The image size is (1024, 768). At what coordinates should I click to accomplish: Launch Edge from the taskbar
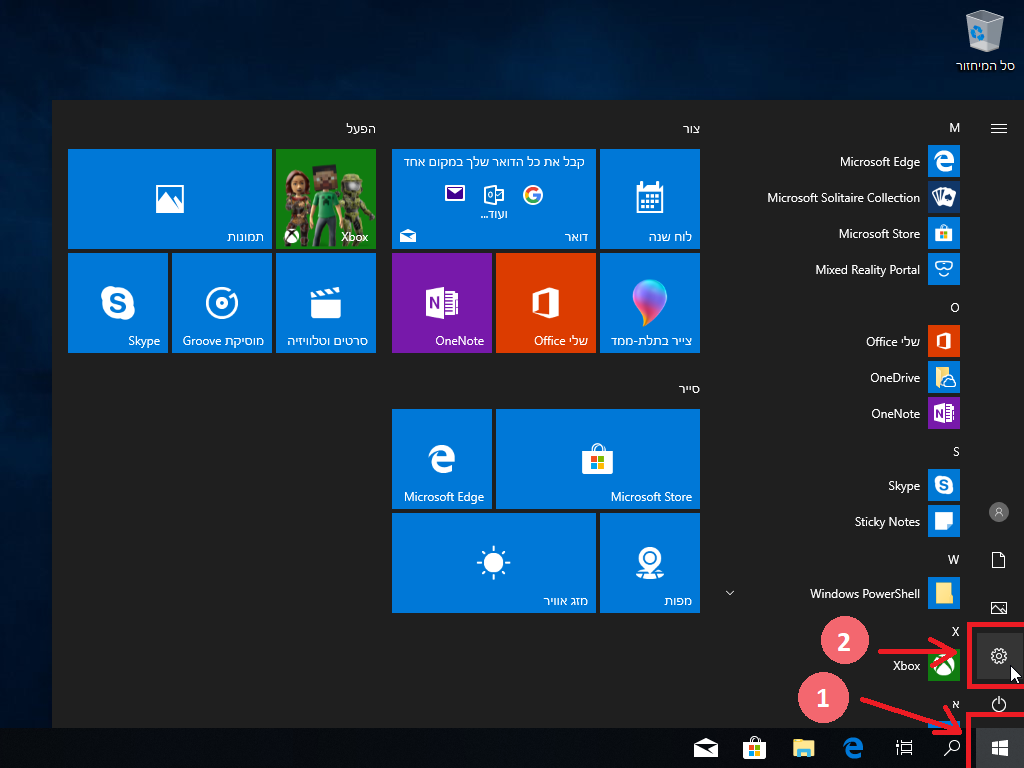click(853, 748)
